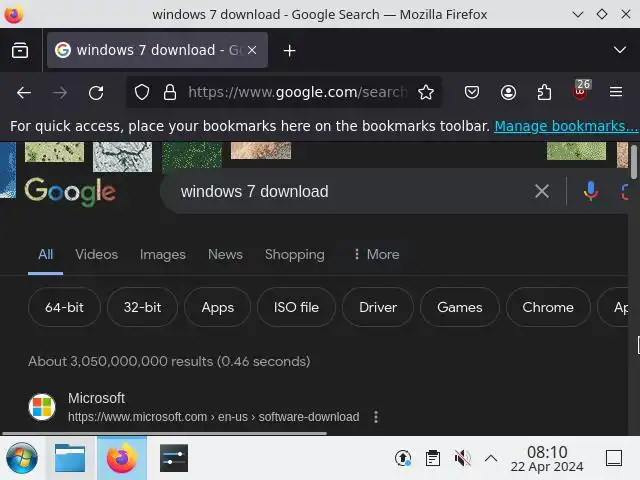The height and width of the screenshot is (480, 640).
Task: Click the About 3,050,000,000 results text
Action: click(x=169, y=361)
